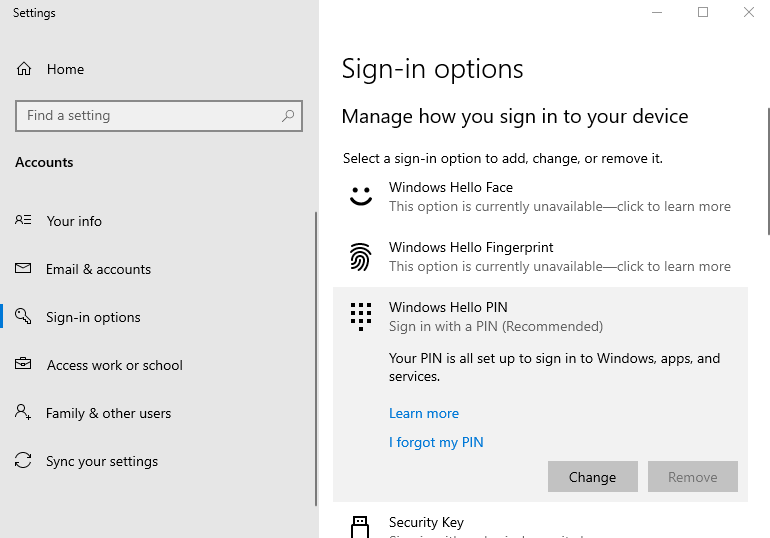Image resolution: width=770 pixels, height=538 pixels.
Task: Click the Windows Hello Face smiley icon
Action: [x=361, y=196]
